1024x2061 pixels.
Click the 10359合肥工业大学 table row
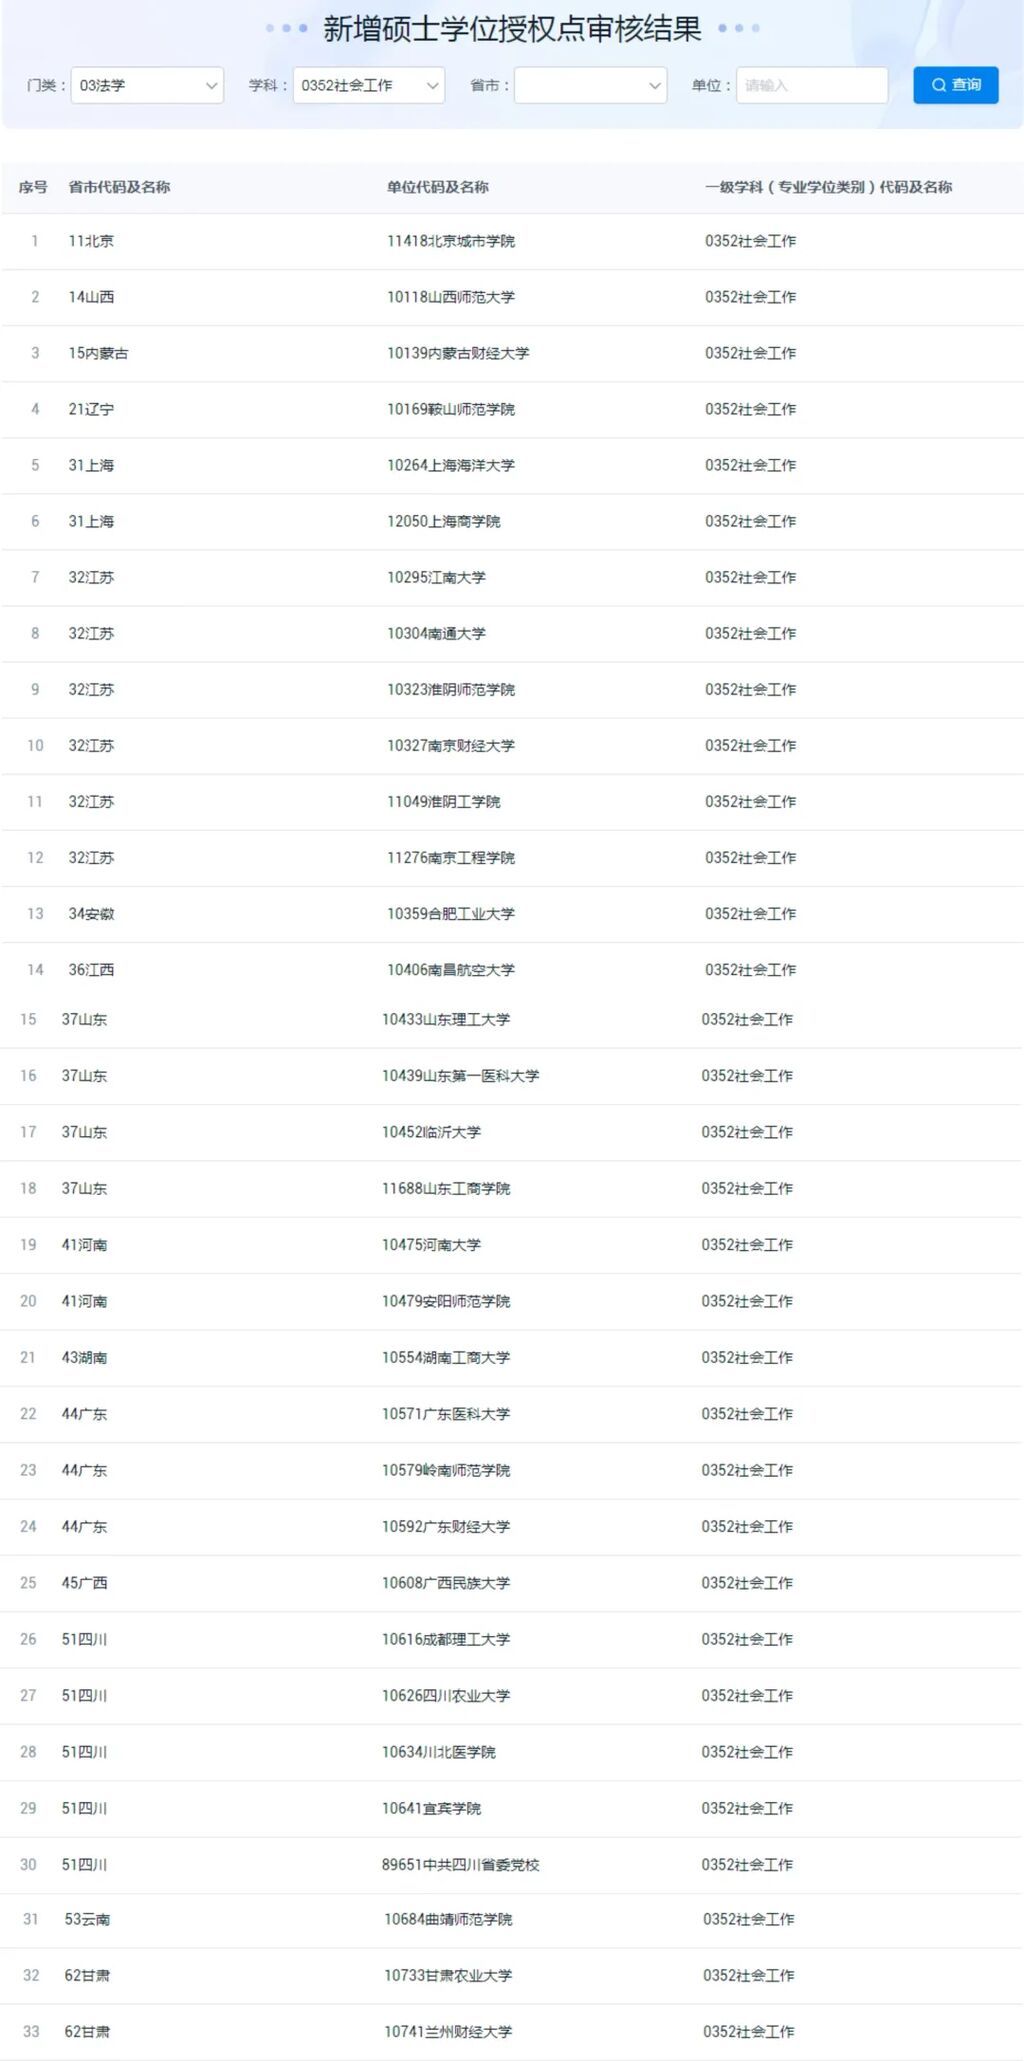tap(512, 913)
